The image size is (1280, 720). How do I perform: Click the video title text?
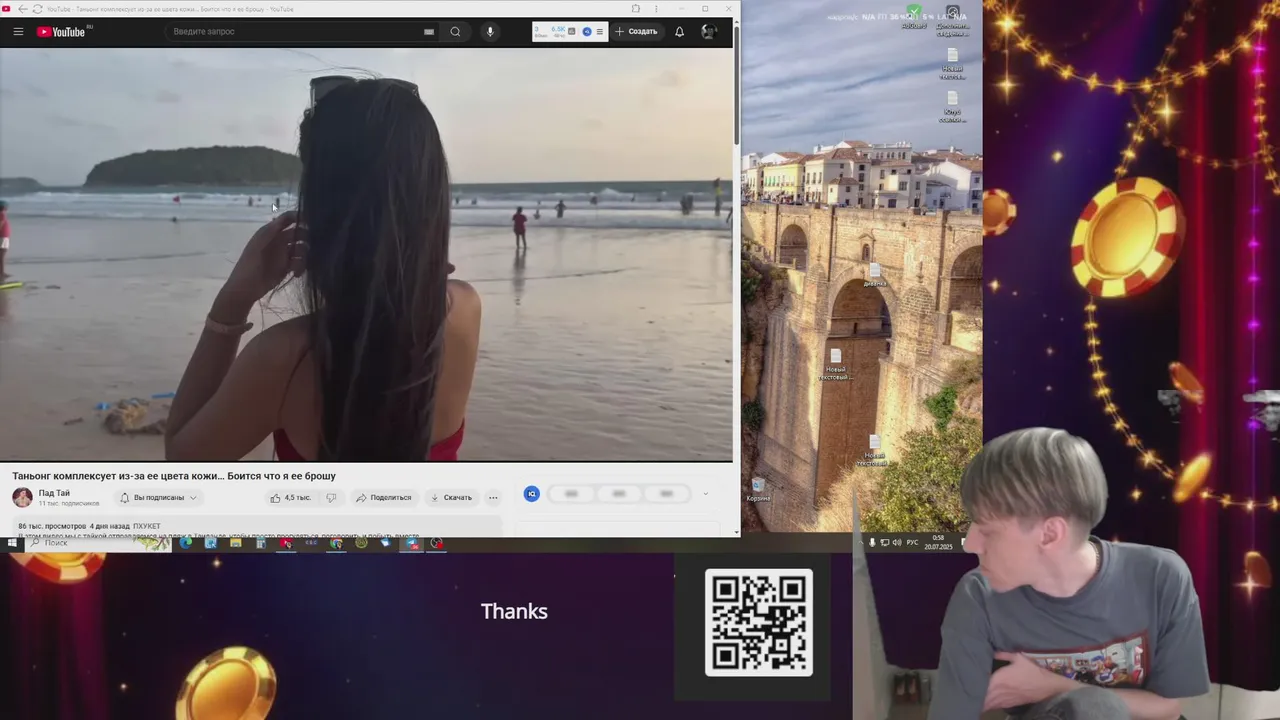click(174, 476)
